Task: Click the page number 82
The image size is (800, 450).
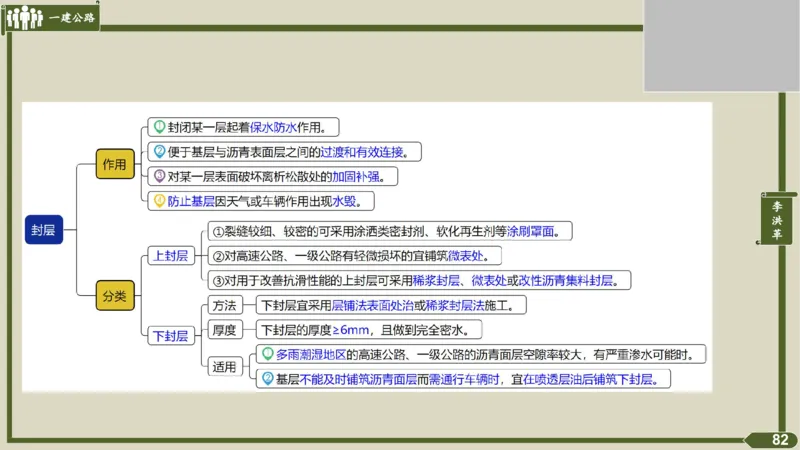Action: point(780,440)
